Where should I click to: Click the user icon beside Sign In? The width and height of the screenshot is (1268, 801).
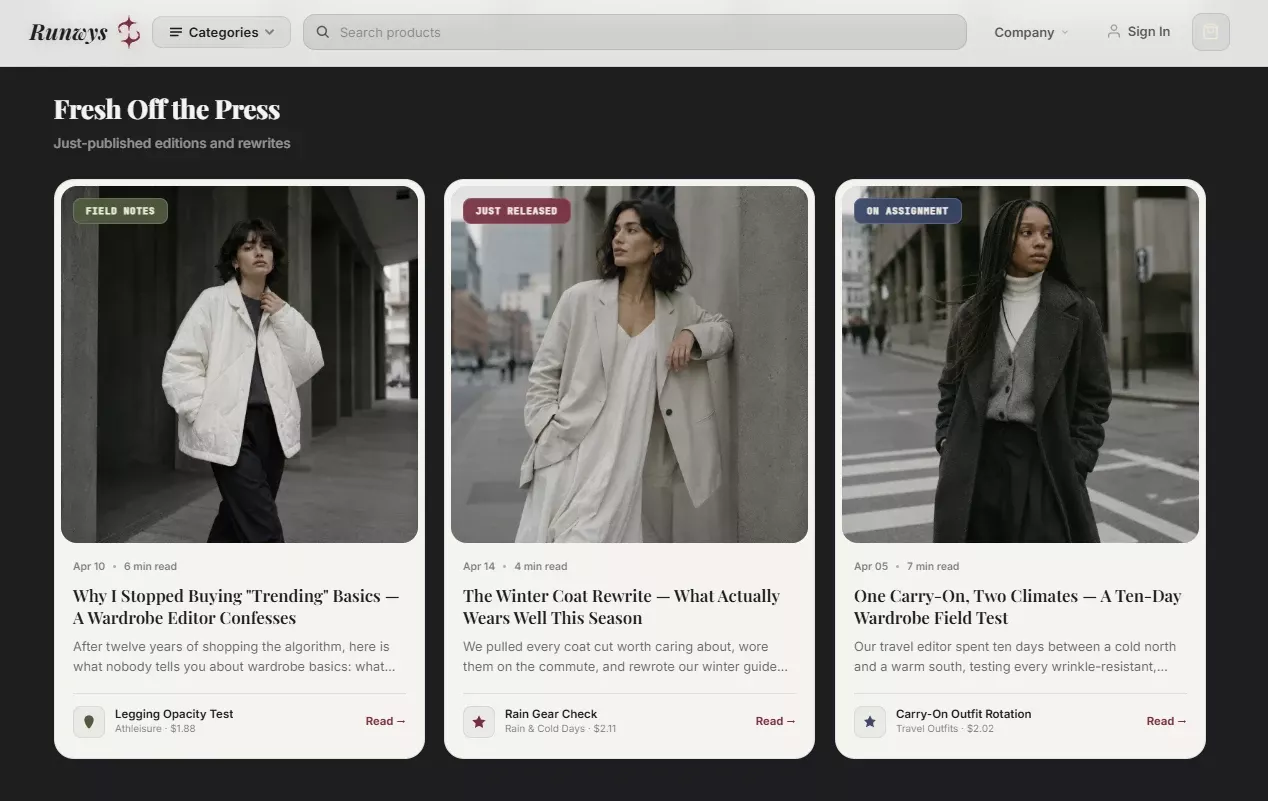[x=1113, y=32]
